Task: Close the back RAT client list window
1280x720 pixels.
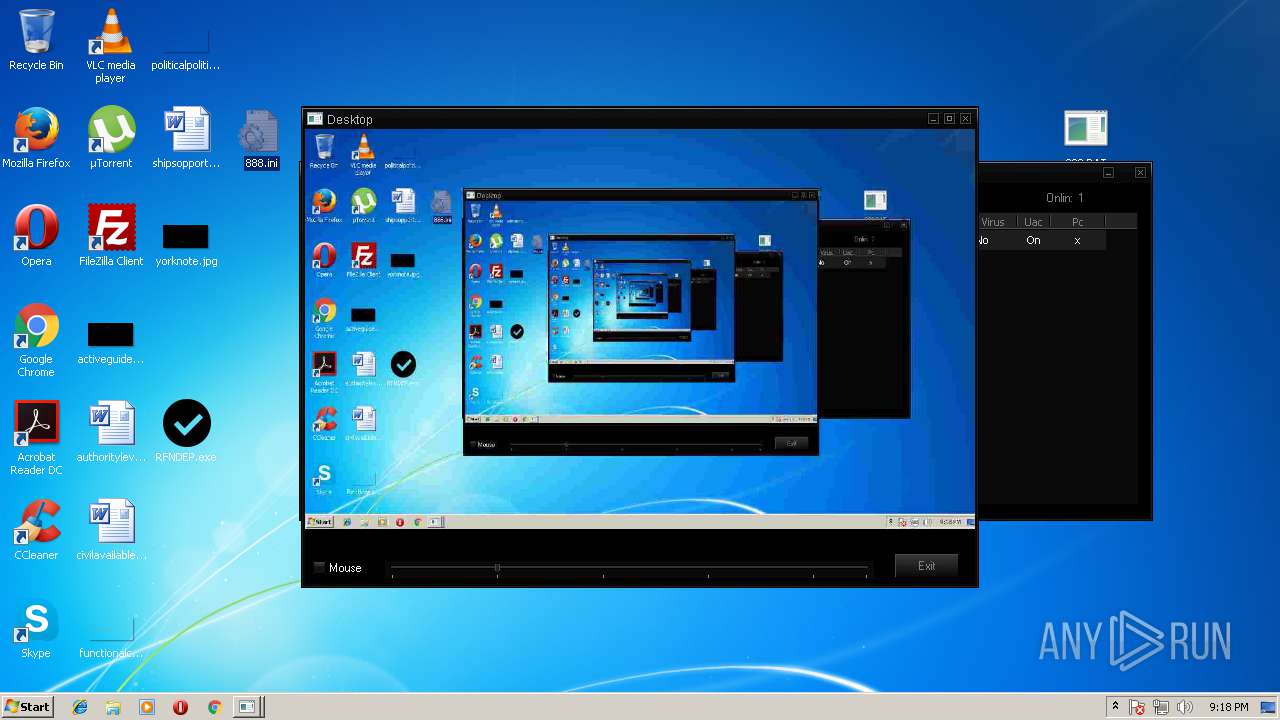Action: tap(1140, 173)
